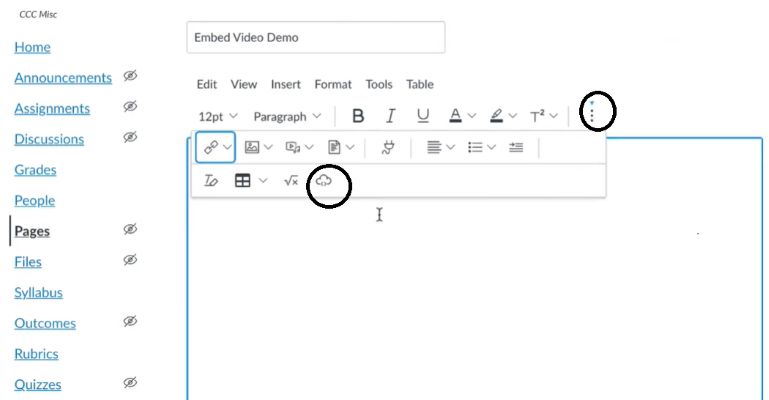Open the Pages link

click(x=32, y=231)
